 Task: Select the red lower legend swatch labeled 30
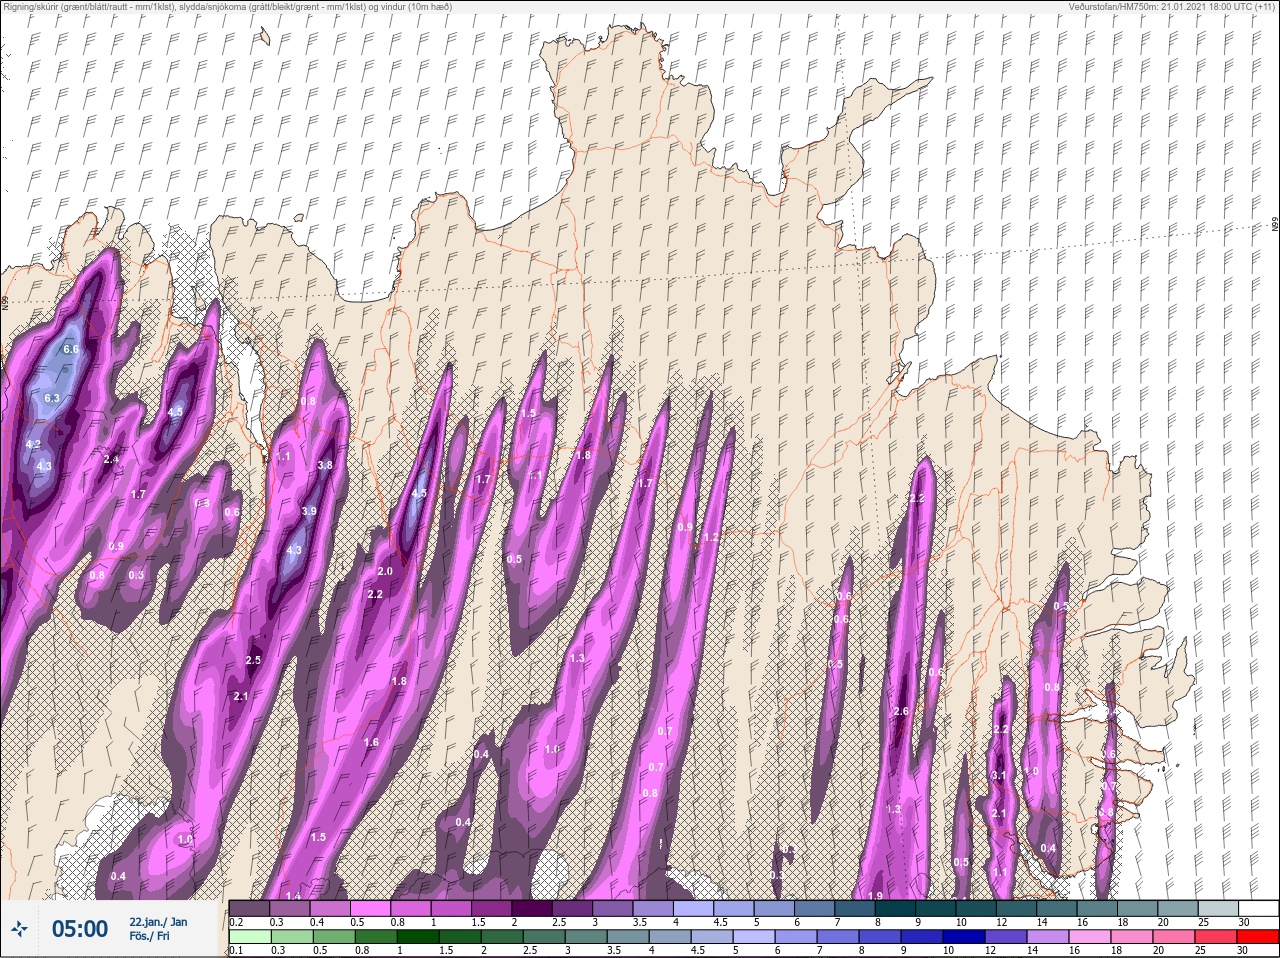(x=1258, y=935)
